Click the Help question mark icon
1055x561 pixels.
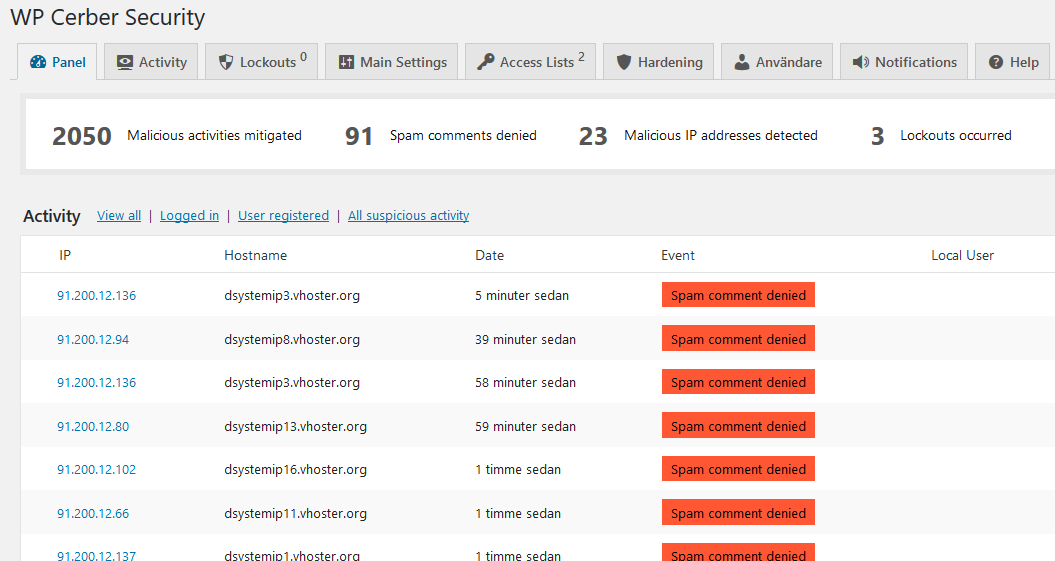[x=996, y=62]
